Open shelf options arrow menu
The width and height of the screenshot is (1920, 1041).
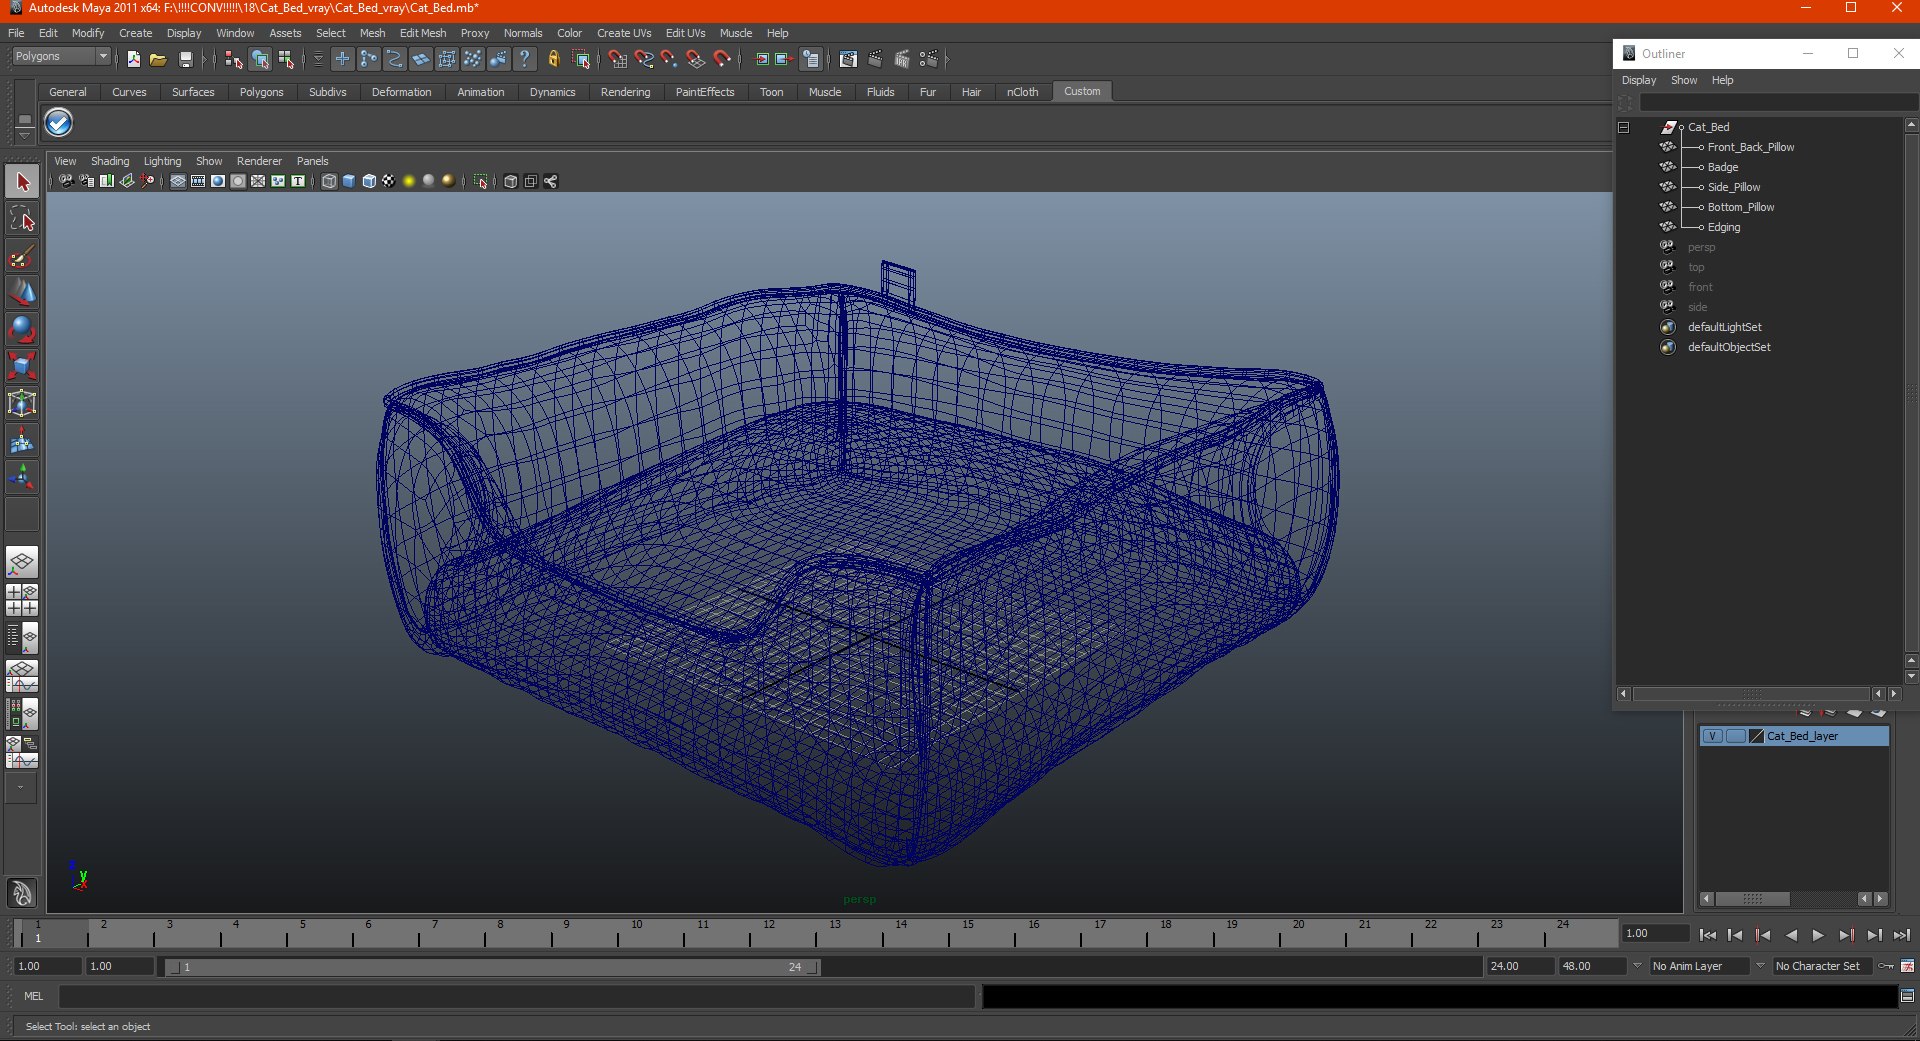(x=25, y=134)
